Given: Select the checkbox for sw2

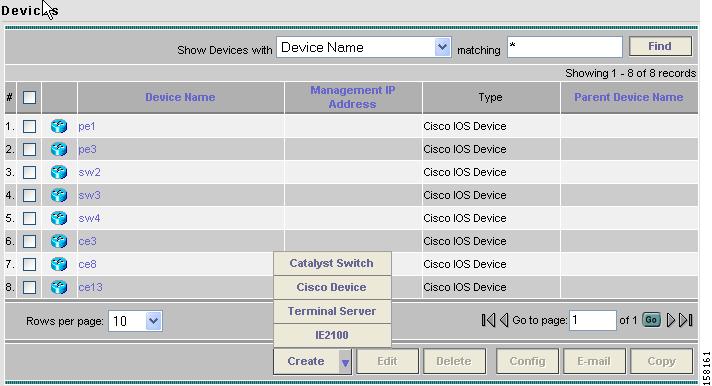Looking at the screenshot, I should 29,173.
